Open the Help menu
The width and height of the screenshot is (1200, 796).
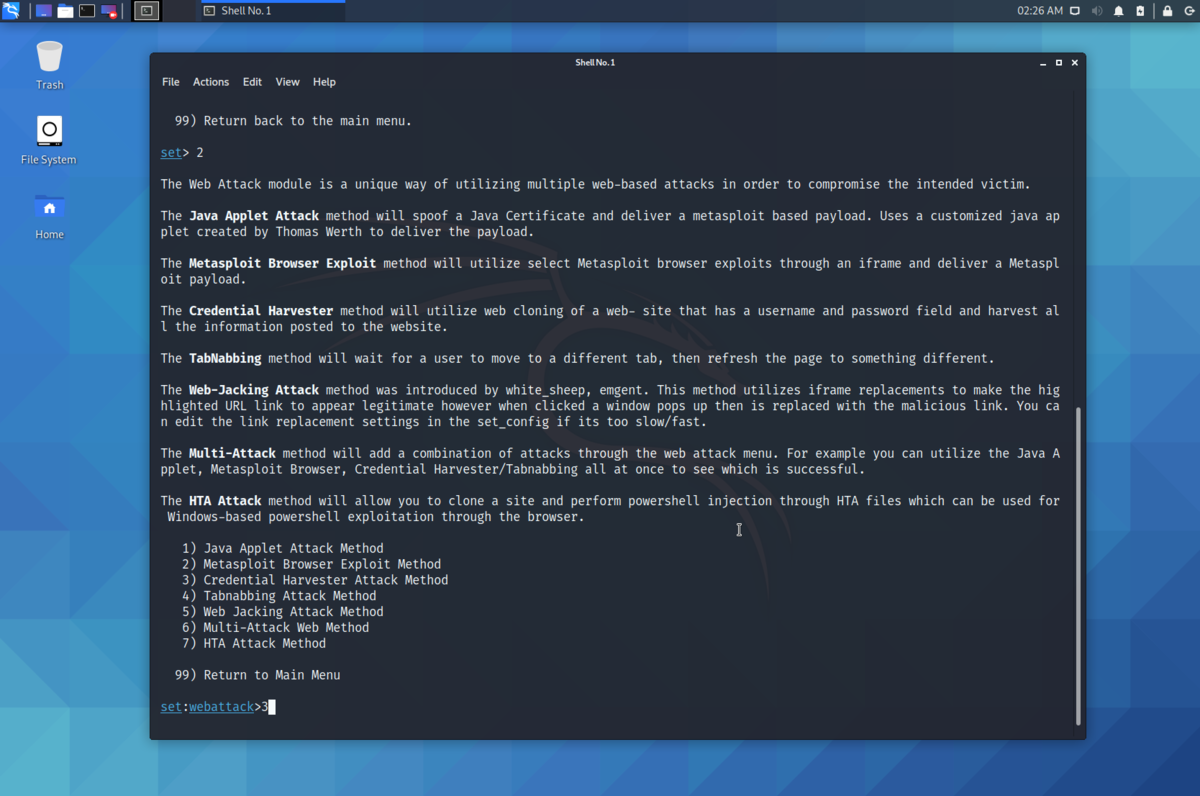click(x=324, y=82)
